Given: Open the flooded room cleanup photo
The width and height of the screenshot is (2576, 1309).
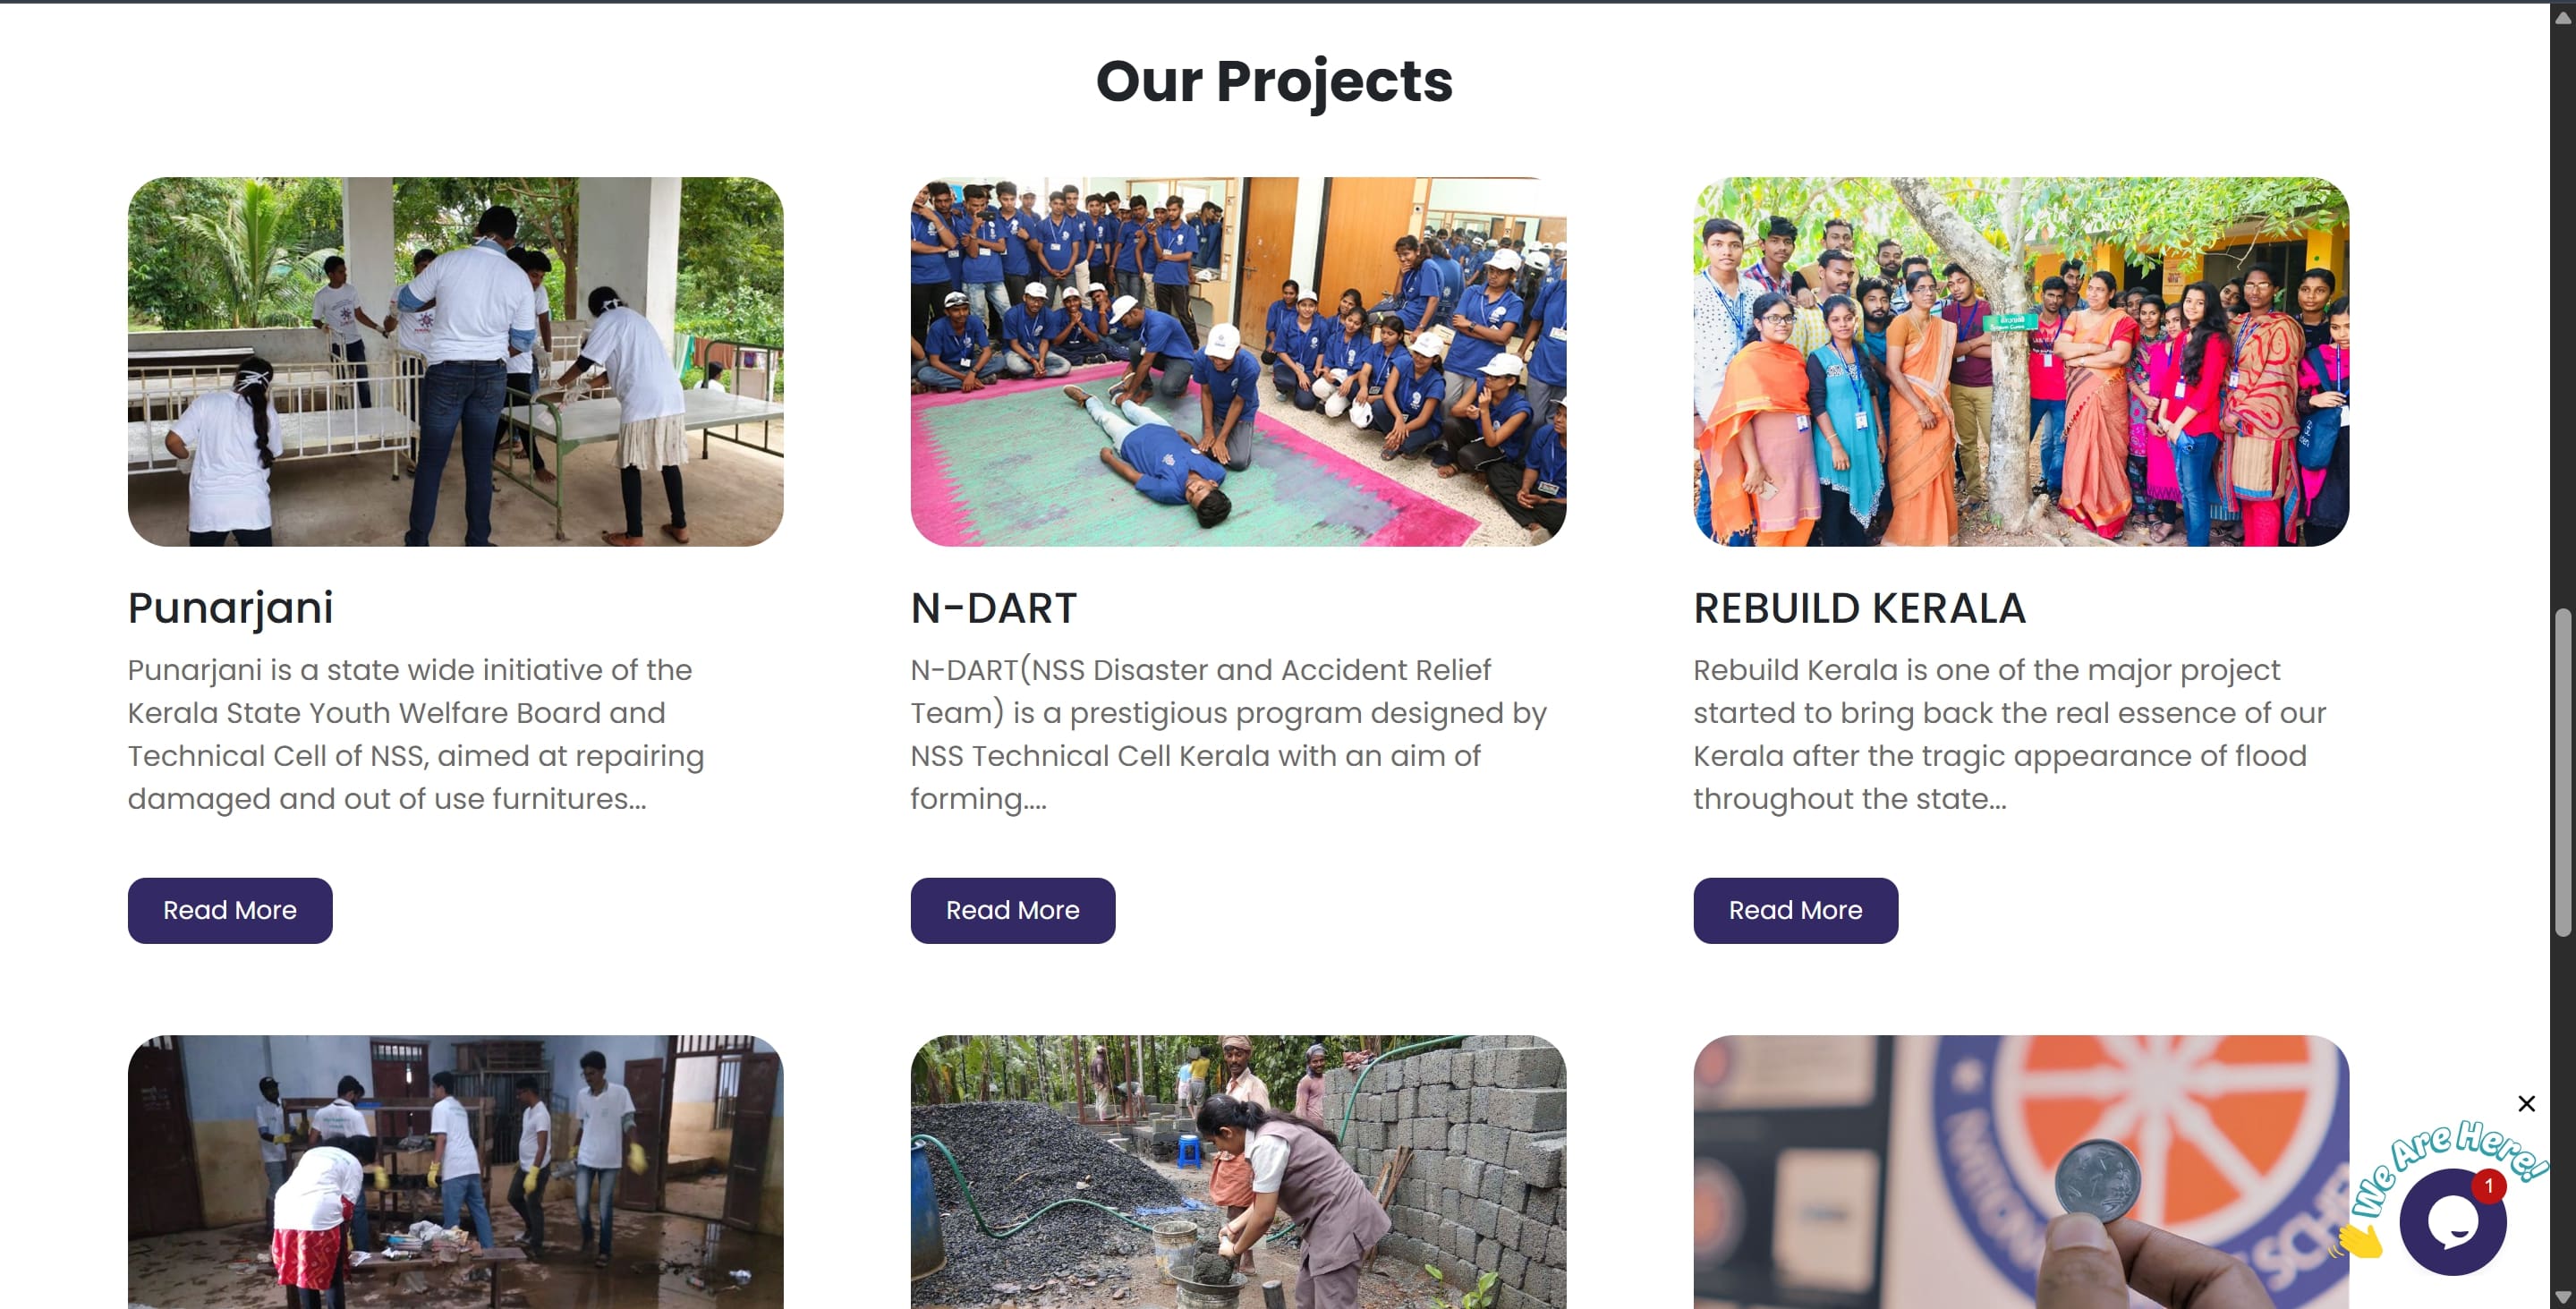Looking at the screenshot, I should (455, 1171).
